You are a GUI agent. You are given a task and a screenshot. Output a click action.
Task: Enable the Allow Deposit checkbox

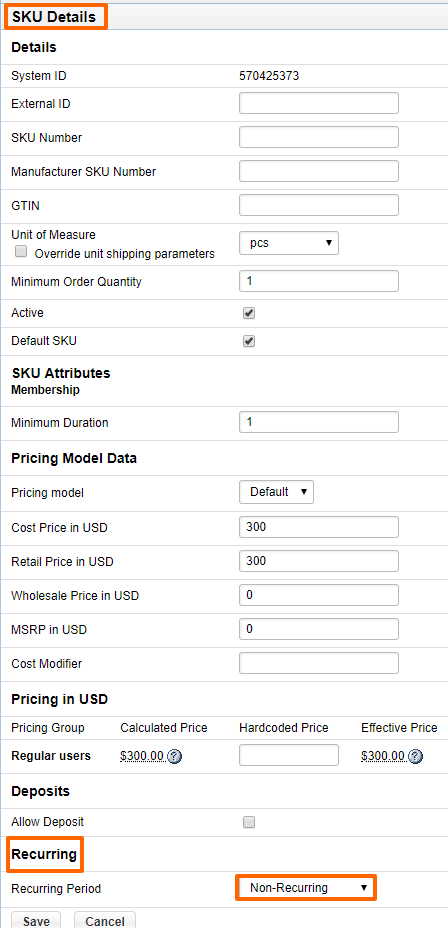pyautogui.click(x=249, y=822)
